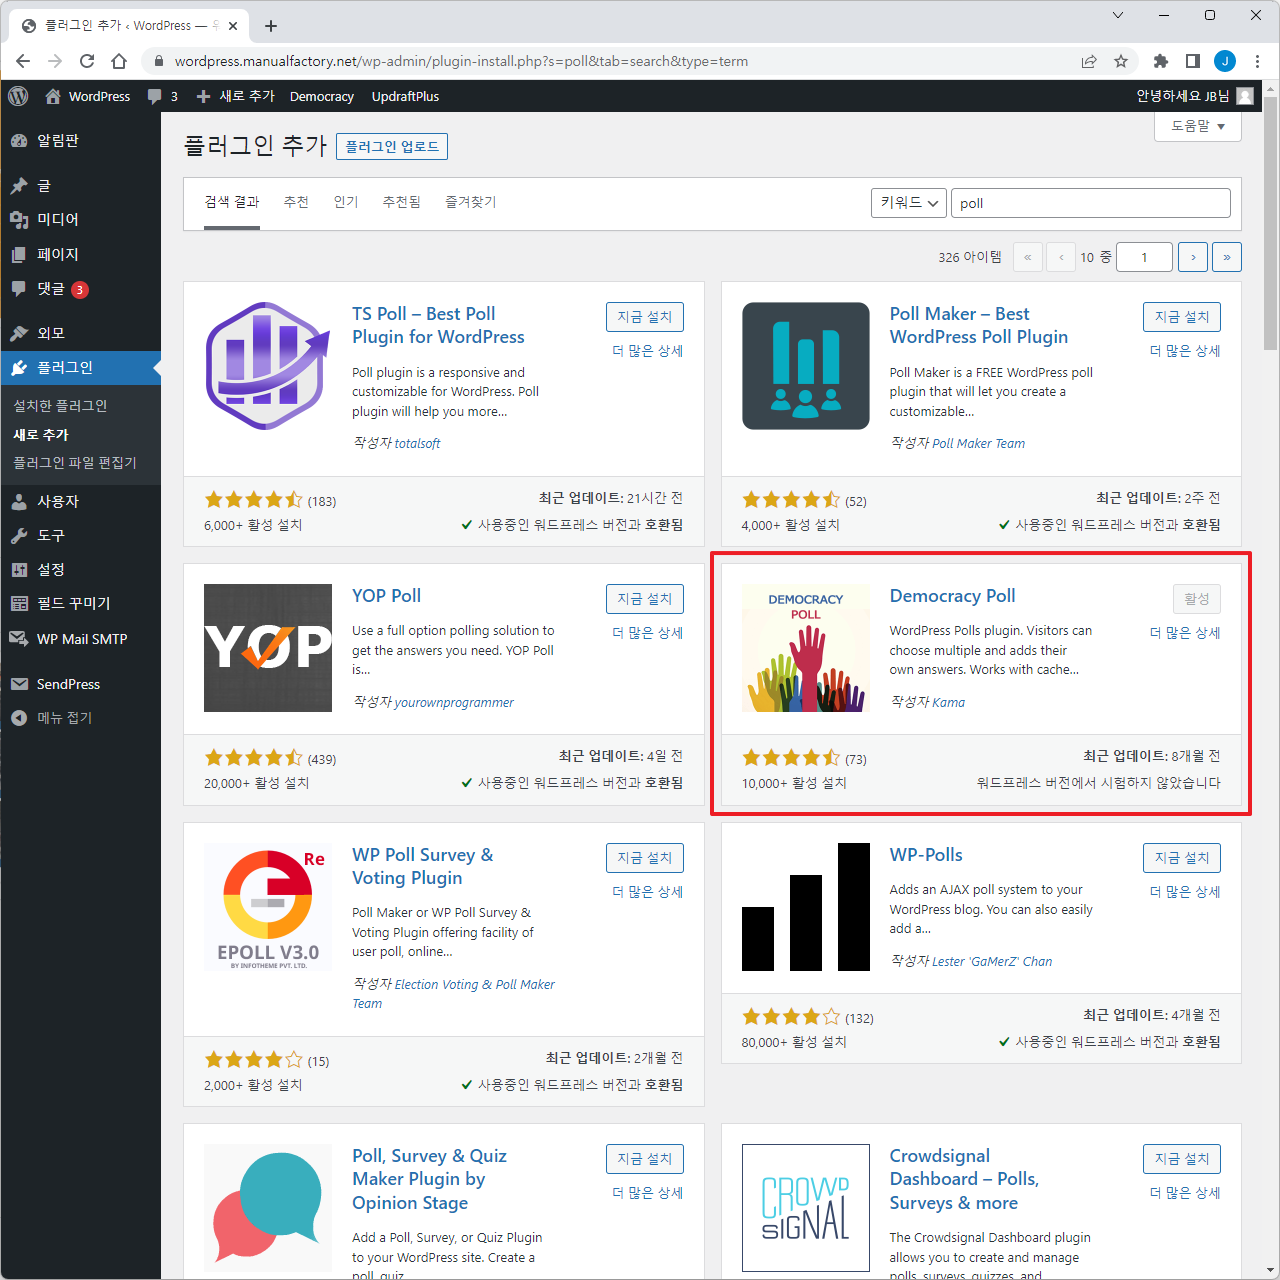Open Chrome profile avatar J
The image size is (1280, 1280).
click(x=1225, y=61)
